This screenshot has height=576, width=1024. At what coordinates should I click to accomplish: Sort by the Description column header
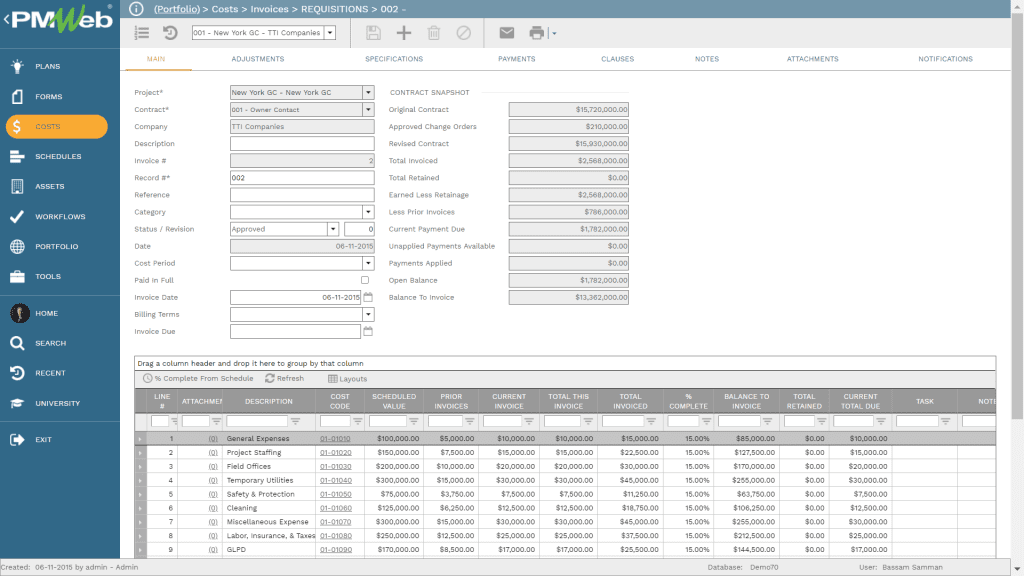tap(268, 402)
